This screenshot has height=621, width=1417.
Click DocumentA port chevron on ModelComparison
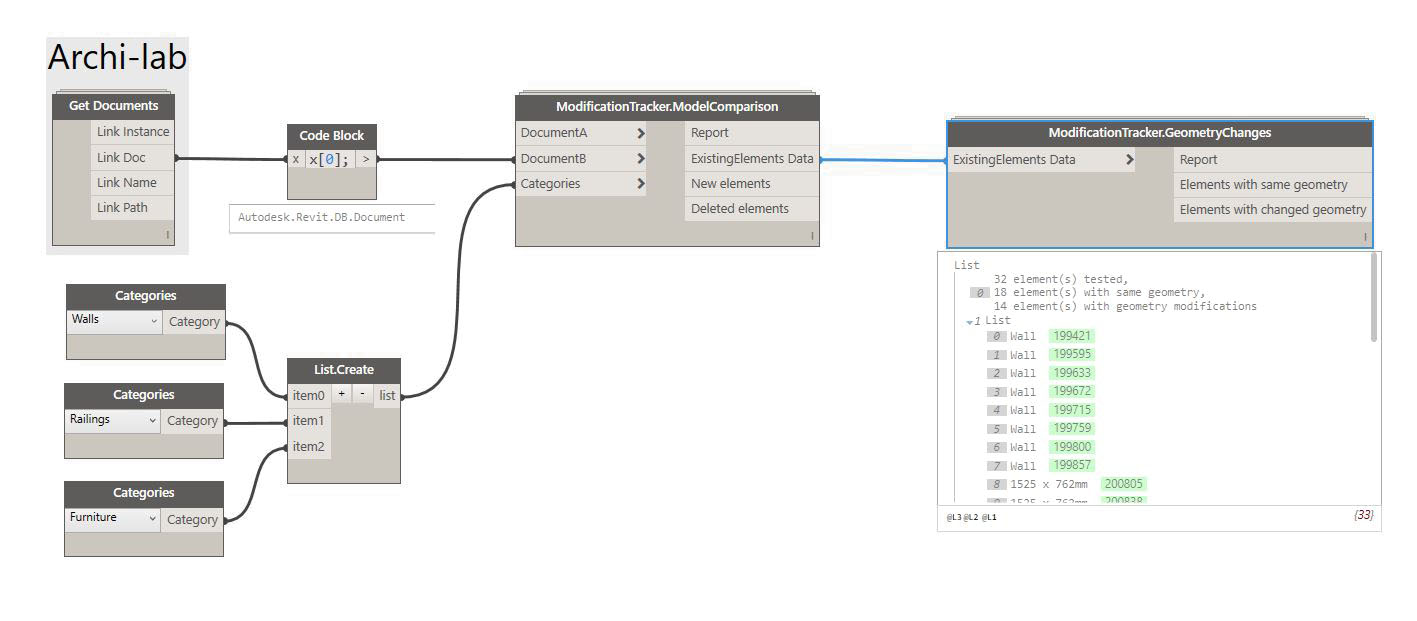[640, 133]
